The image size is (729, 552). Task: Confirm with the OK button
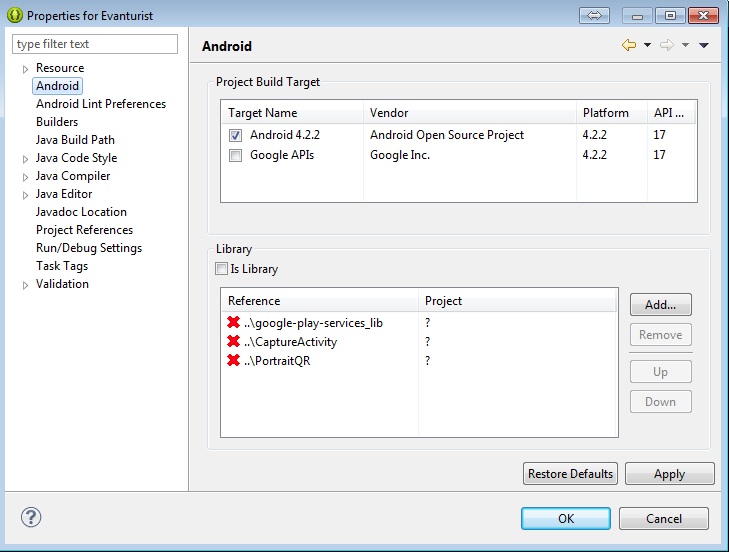coord(566,519)
